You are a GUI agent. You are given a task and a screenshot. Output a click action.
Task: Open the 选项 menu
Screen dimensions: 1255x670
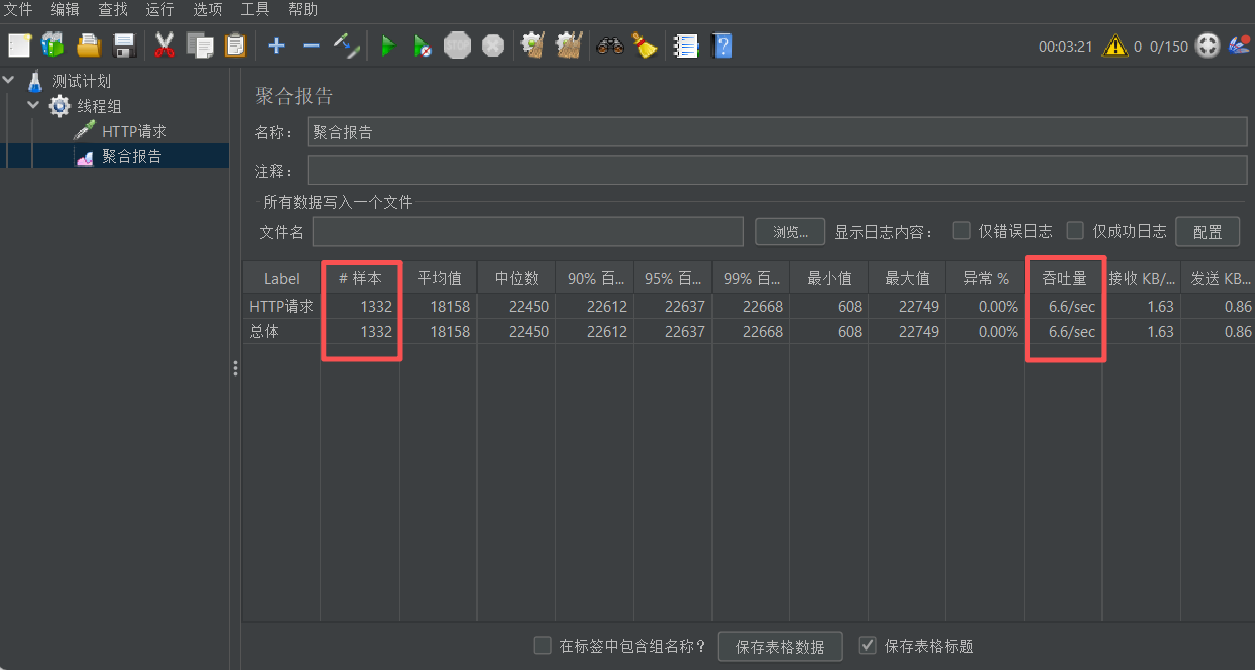pyautogui.click(x=207, y=10)
